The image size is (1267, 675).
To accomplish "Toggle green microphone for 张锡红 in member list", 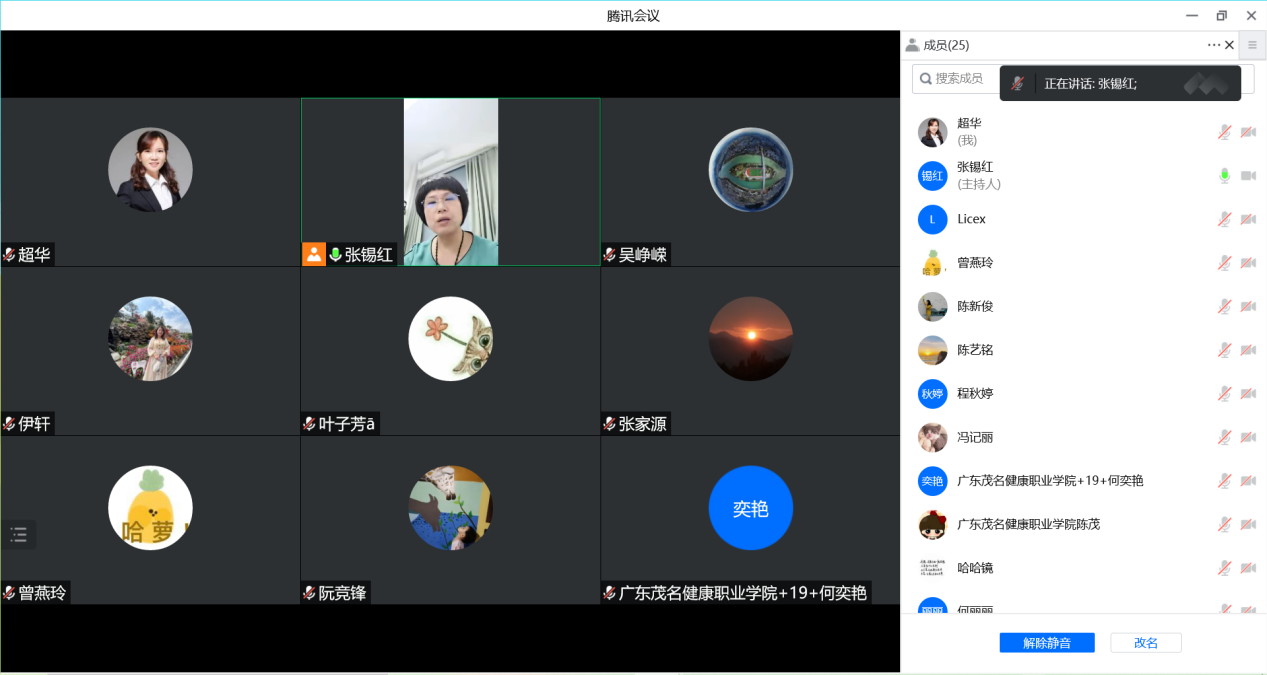I will 1224,176.
